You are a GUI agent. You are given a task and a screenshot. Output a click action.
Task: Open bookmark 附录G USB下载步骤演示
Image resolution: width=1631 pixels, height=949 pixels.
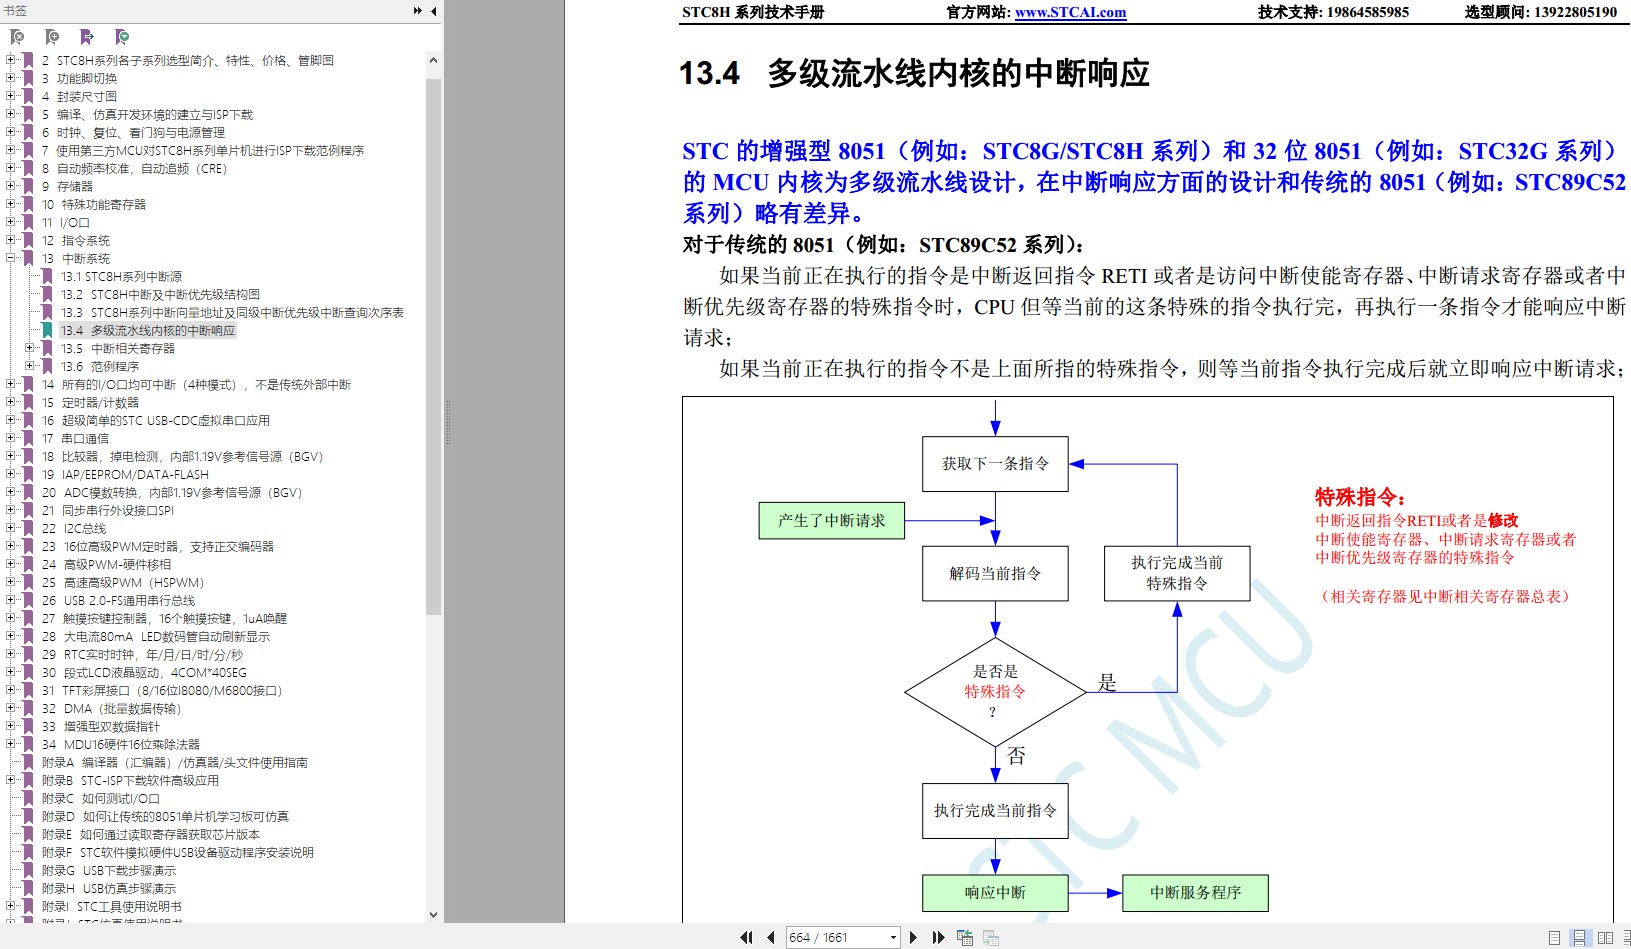108,870
